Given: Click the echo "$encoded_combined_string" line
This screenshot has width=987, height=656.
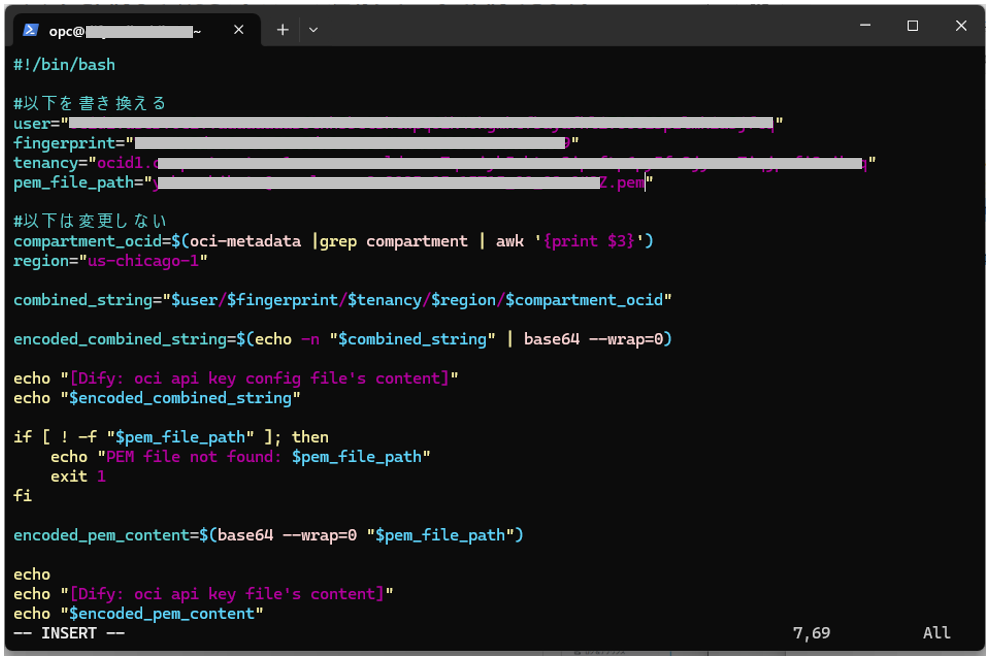Looking at the screenshot, I should click(x=157, y=398).
